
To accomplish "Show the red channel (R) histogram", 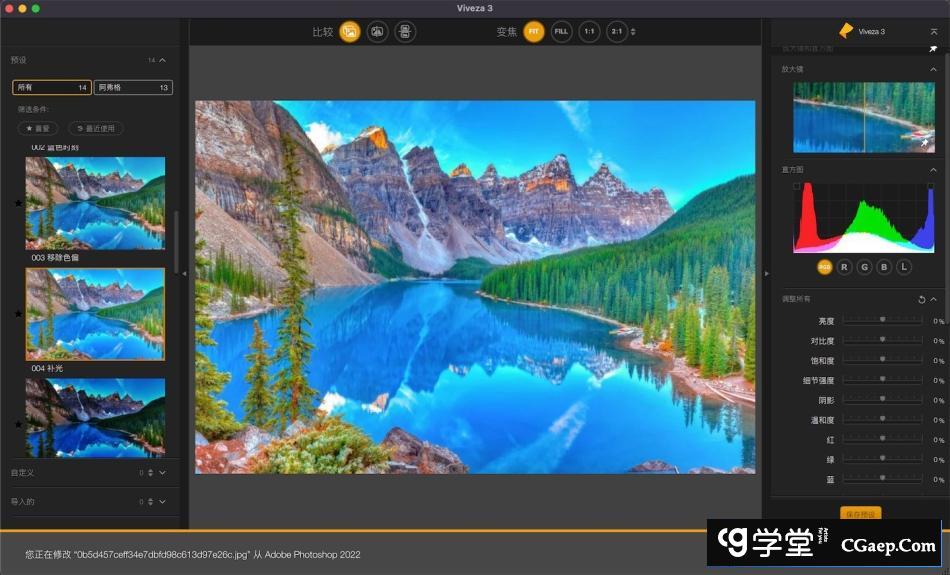I will (844, 267).
